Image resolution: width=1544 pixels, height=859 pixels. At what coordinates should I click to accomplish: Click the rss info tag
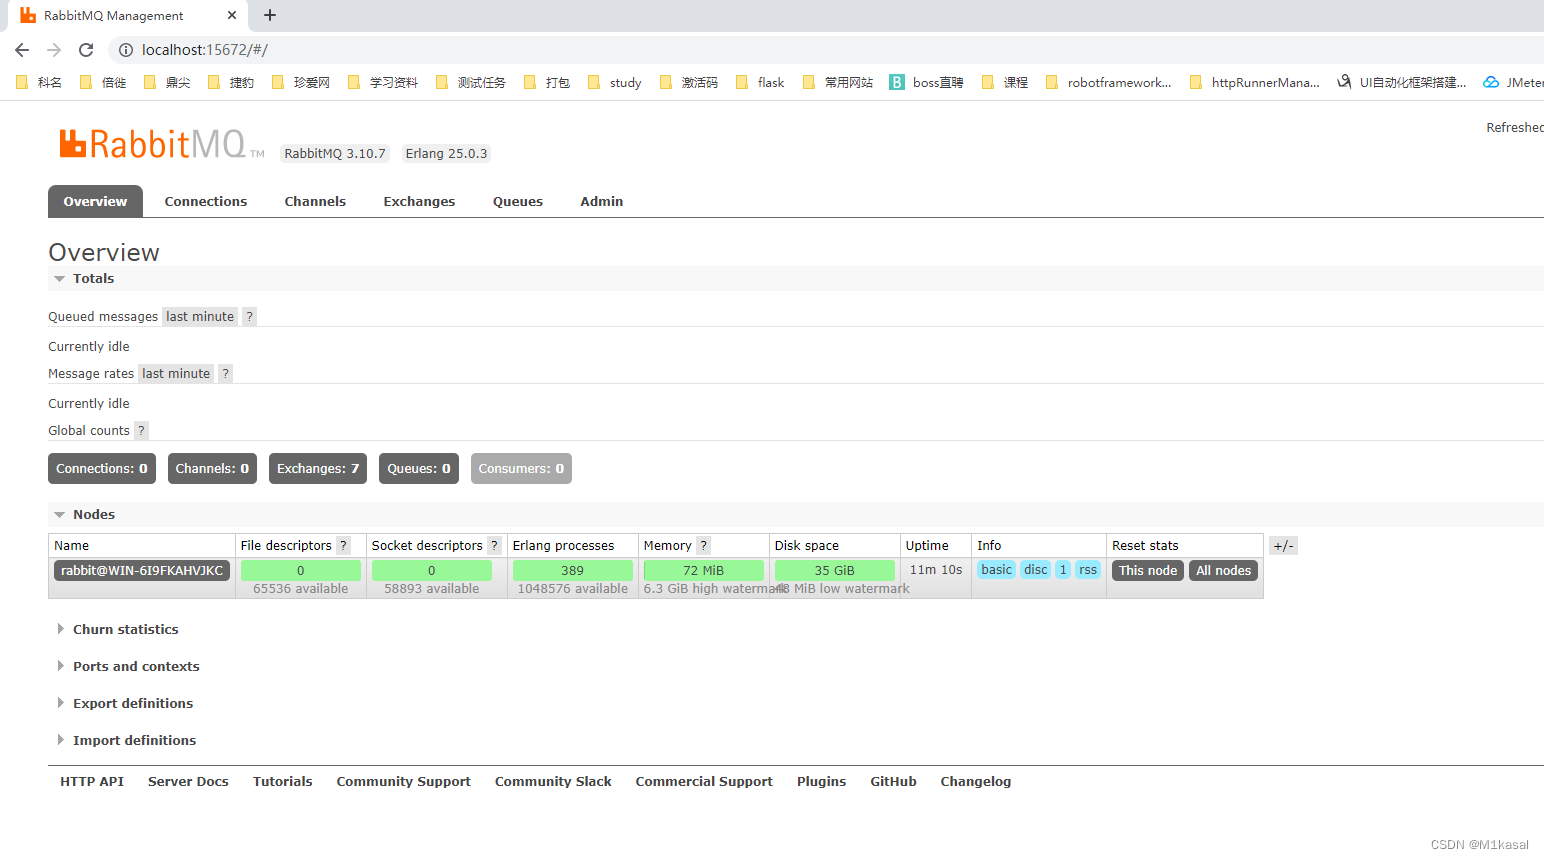[1088, 569]
